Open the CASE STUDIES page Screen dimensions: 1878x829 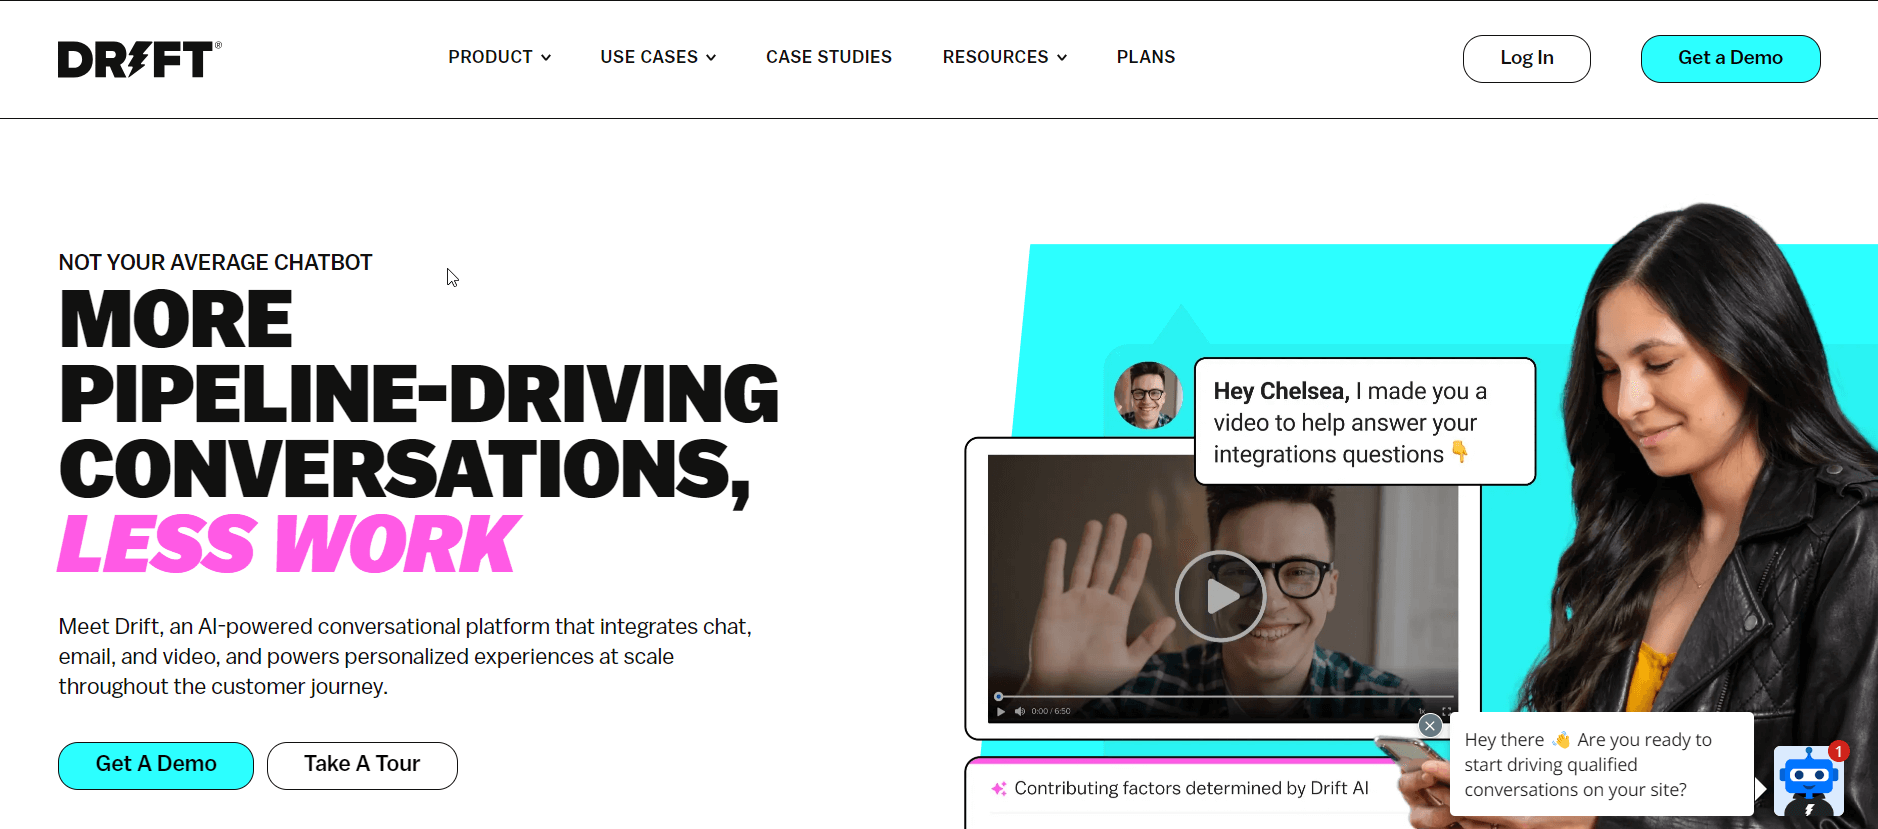tap(829, 57)
